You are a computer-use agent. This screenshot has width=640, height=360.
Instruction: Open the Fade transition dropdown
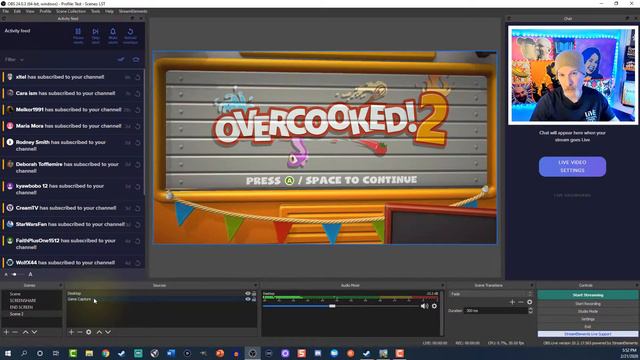(491, 294)
